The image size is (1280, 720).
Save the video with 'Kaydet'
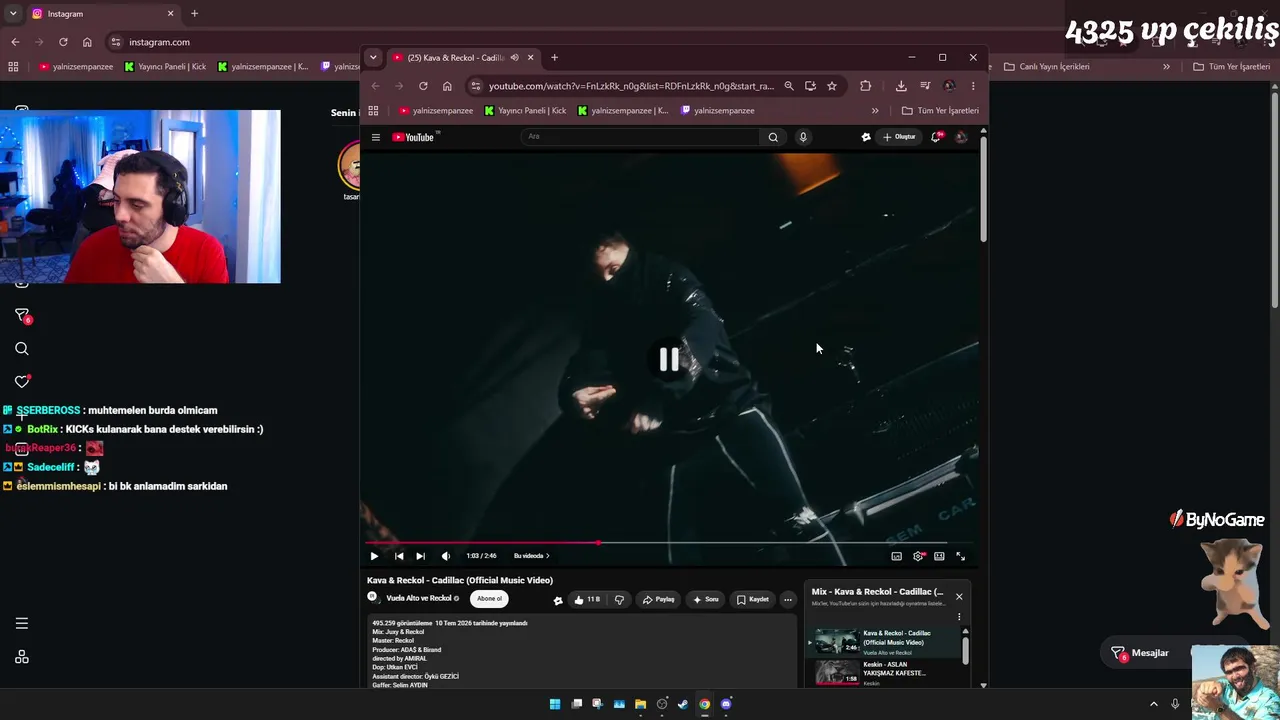coord(753,600)
